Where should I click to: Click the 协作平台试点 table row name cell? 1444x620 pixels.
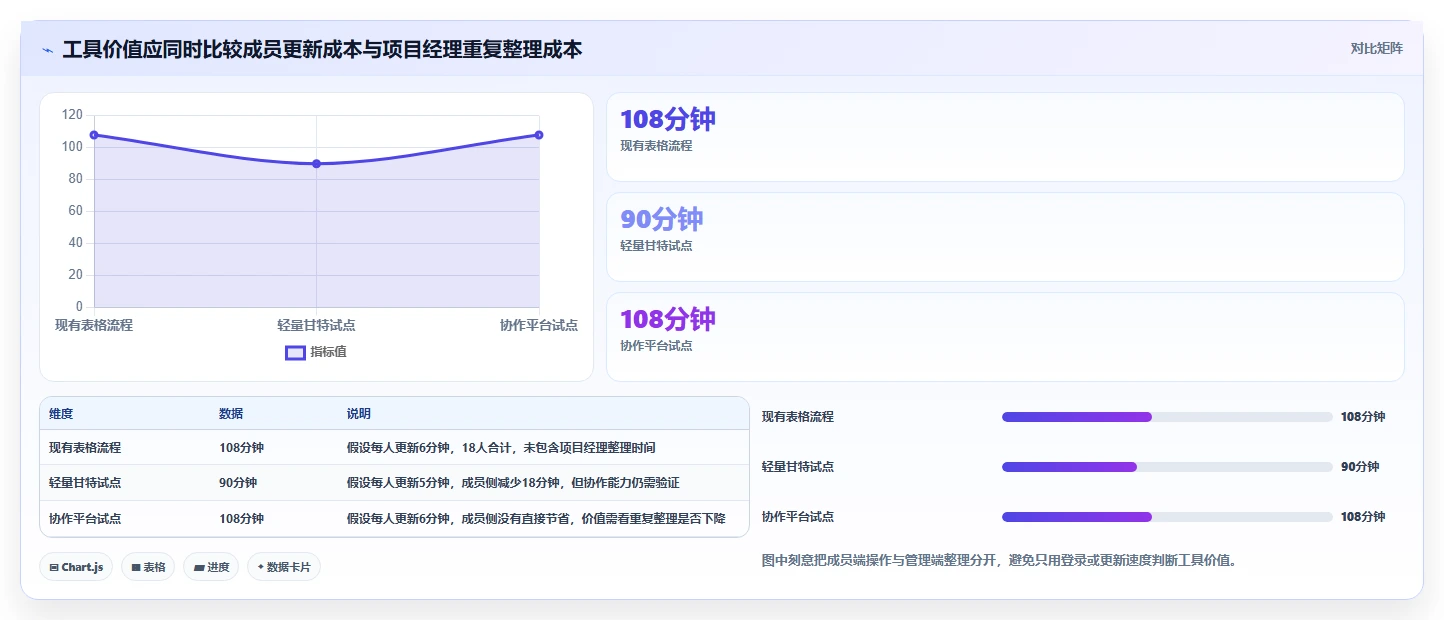(85, 519)
